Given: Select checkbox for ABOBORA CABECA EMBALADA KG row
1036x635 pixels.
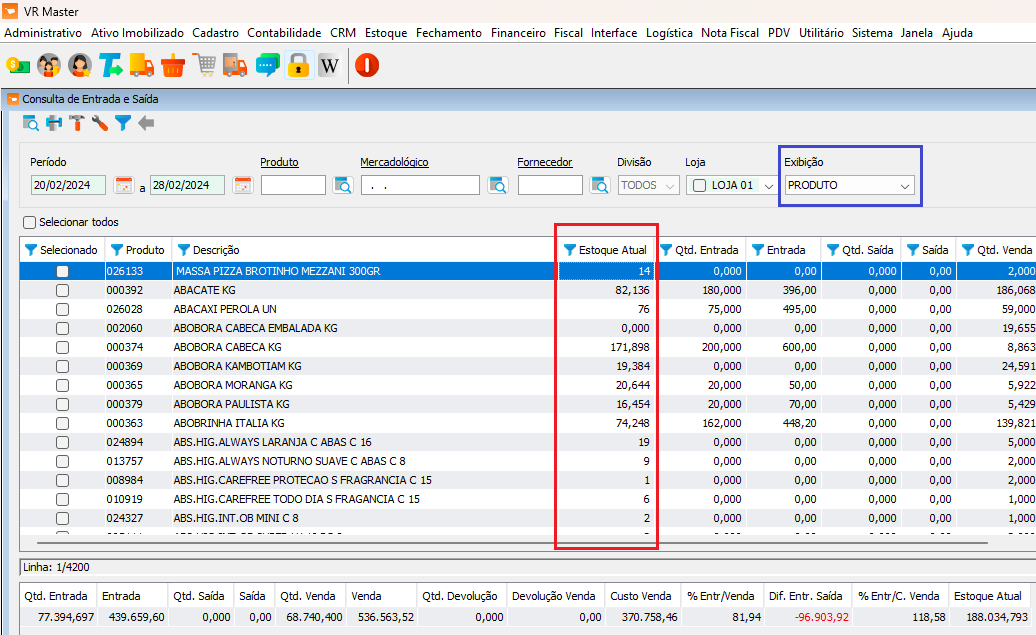Looking at the screenshot, I should coord(62,328).
